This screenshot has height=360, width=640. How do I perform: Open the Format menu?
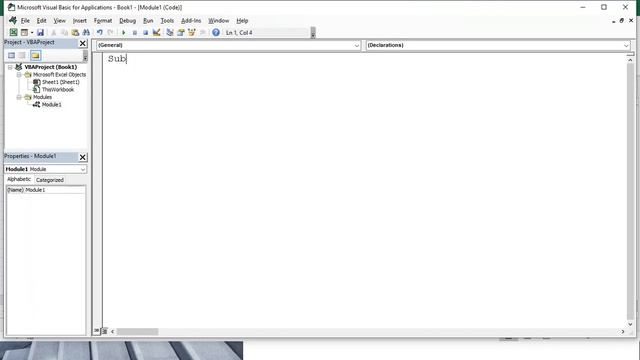pyautogui.click(x=103, y=20)
